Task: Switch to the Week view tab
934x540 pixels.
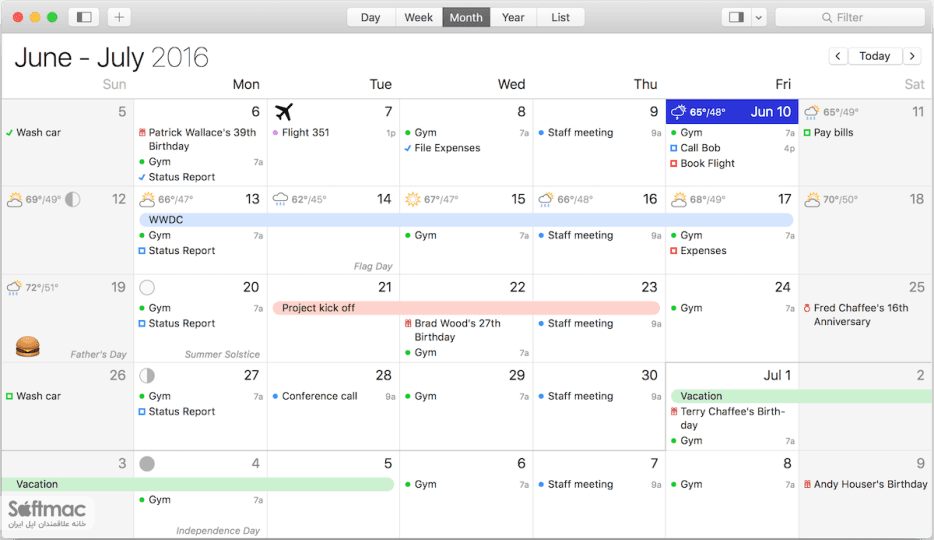Action: pyautogui.click(x=419, y=17)
